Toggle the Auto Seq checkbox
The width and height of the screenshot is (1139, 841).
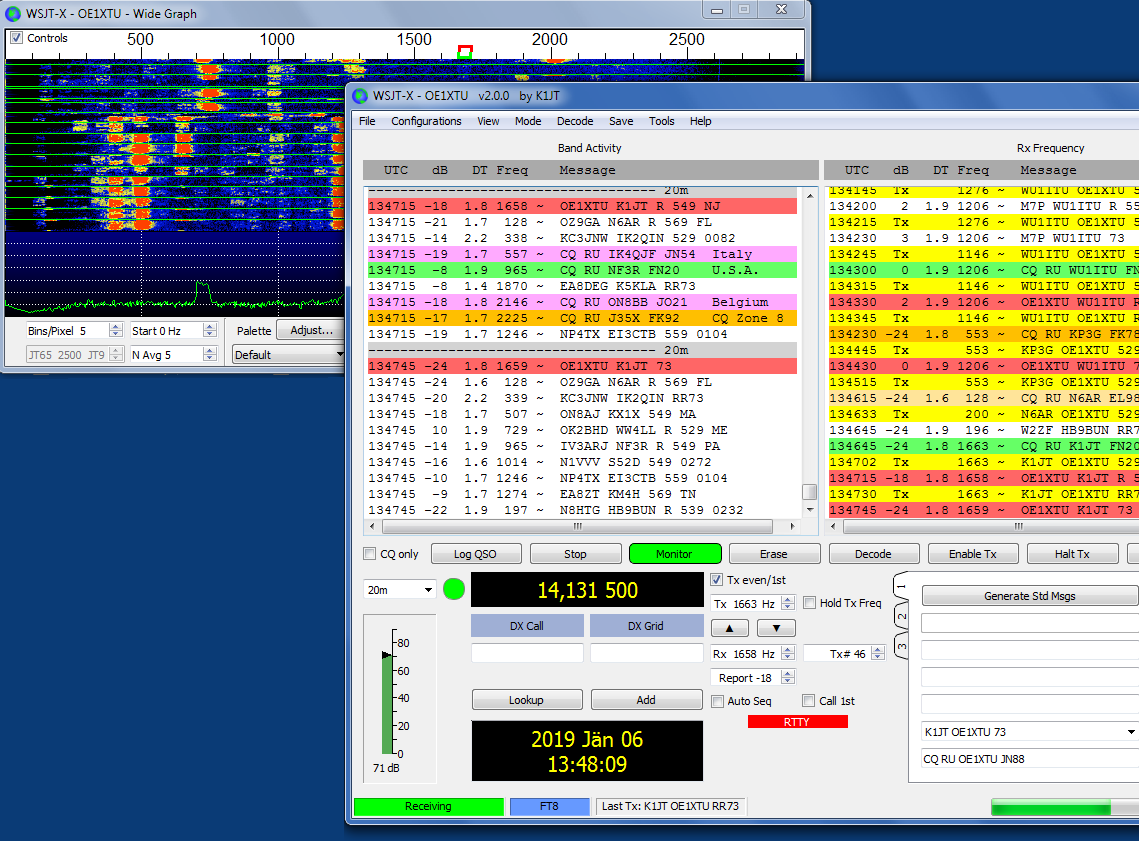coord(717,701)
